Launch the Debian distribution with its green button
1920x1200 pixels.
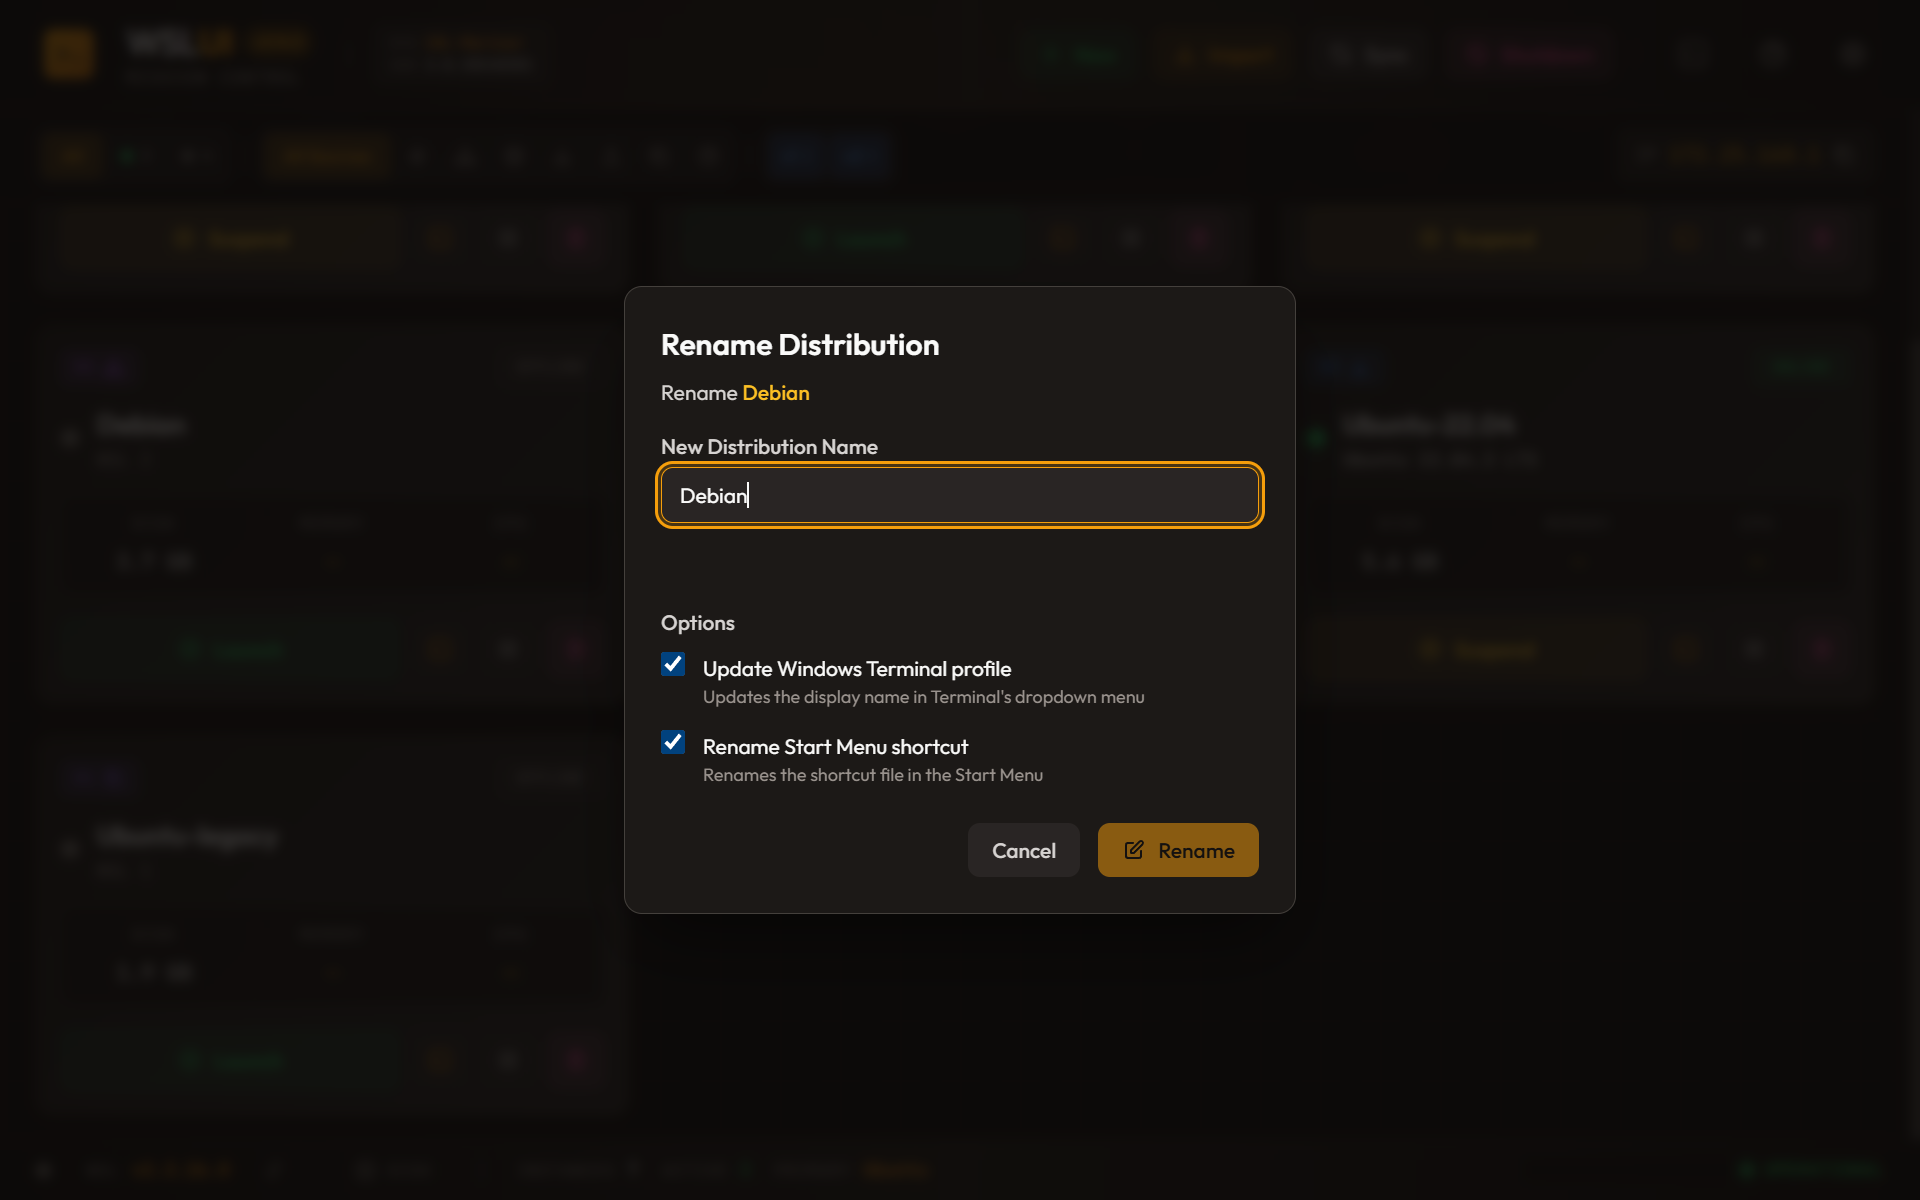tap(232, 650)
